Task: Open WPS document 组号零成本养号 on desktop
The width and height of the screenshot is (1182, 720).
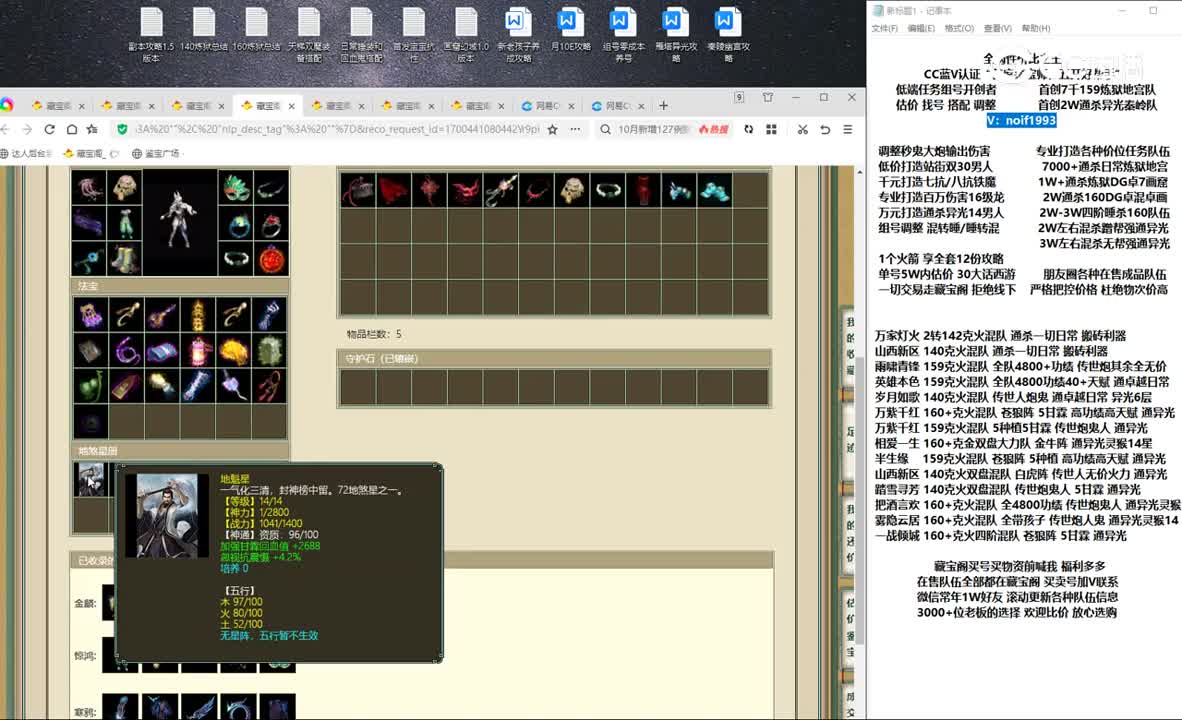Action: pyautogui.click(x=623, y=35)
